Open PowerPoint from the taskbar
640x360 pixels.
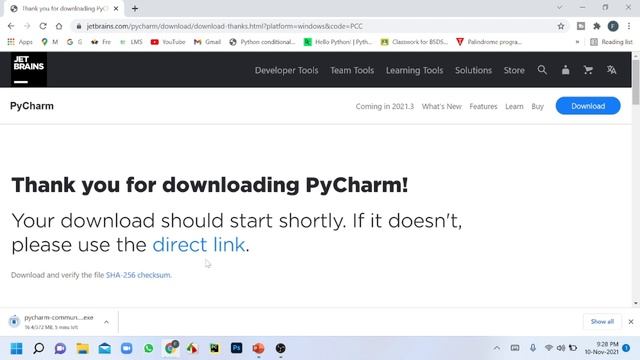click(258, 348)
